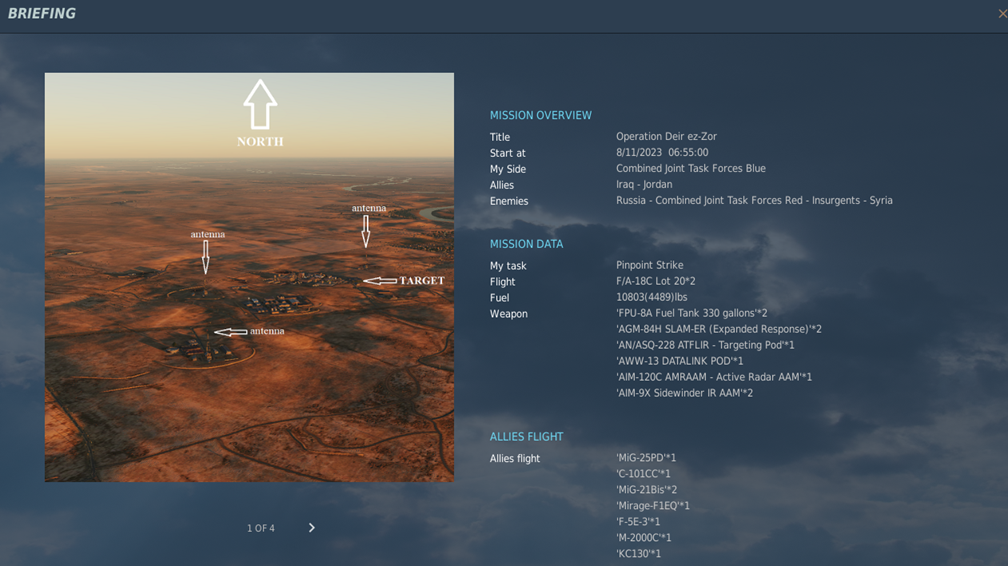Click the KC130 allied flight entry
This screenshot has height=566, width=1008.
click(x=638, y=554)
